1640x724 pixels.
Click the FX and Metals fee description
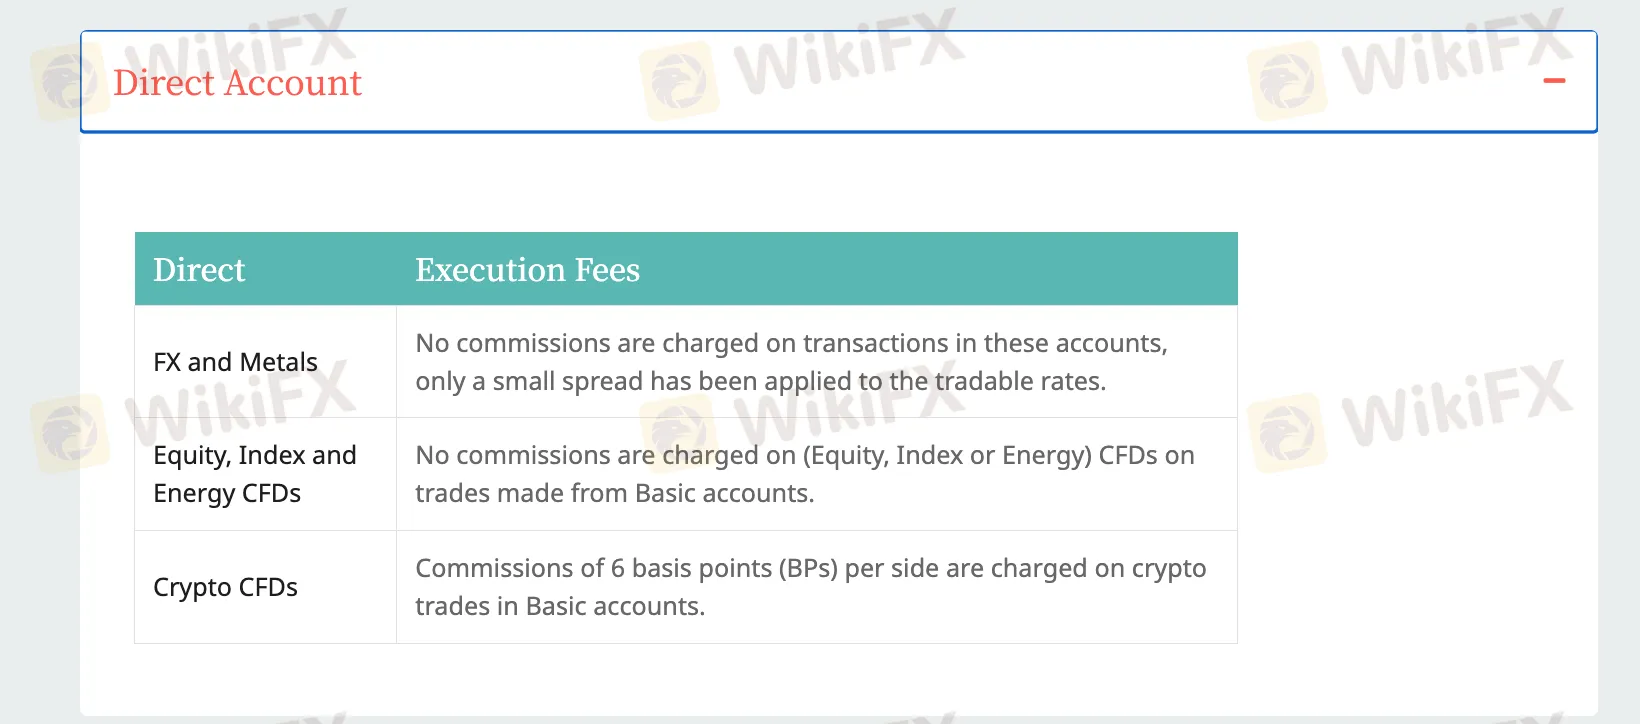click(x=791, y=362)
